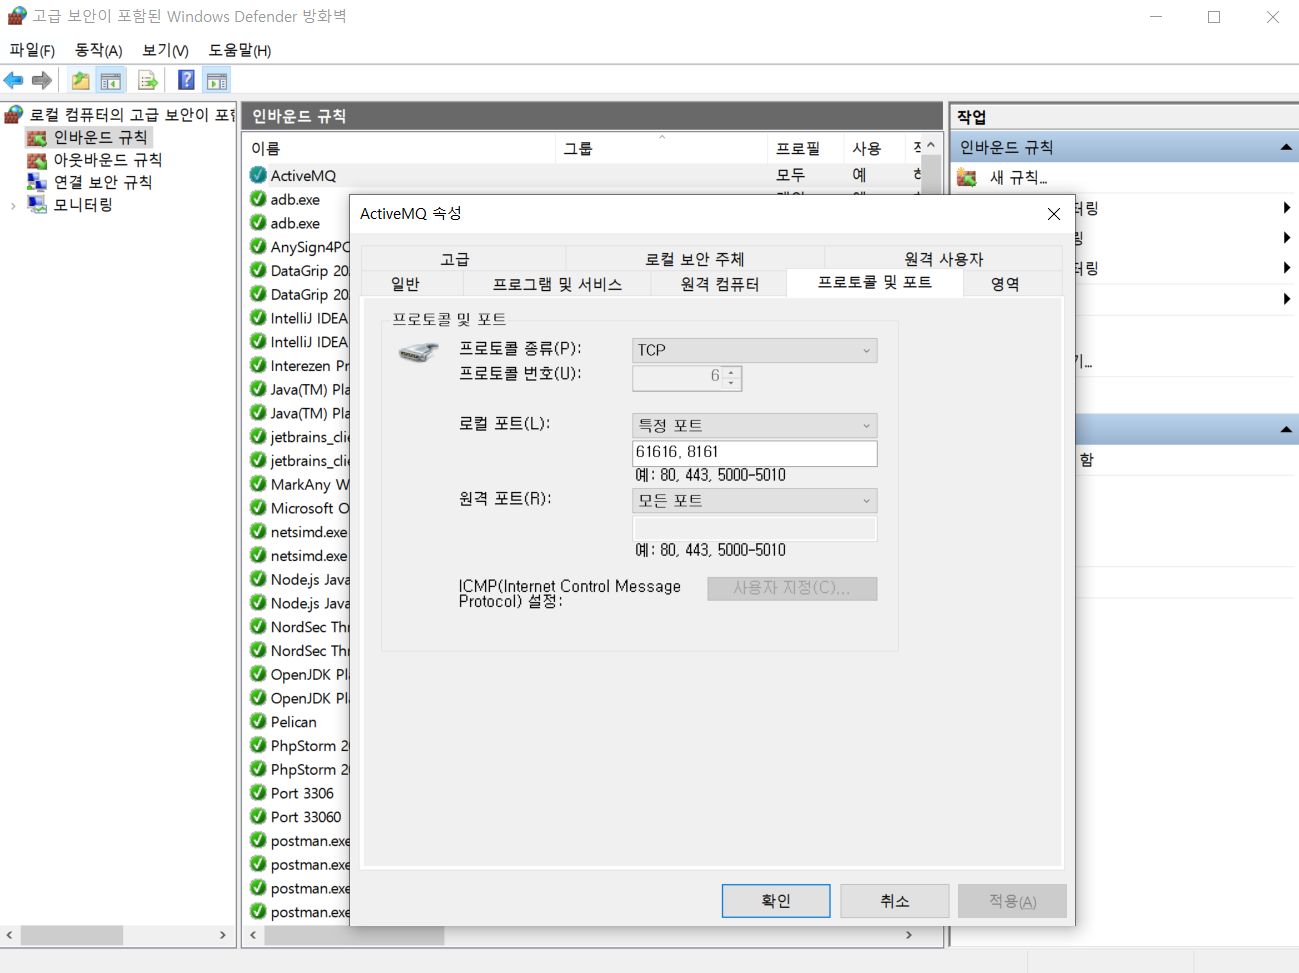Go back using the toolbar back arrow

(x=13, y=80)
